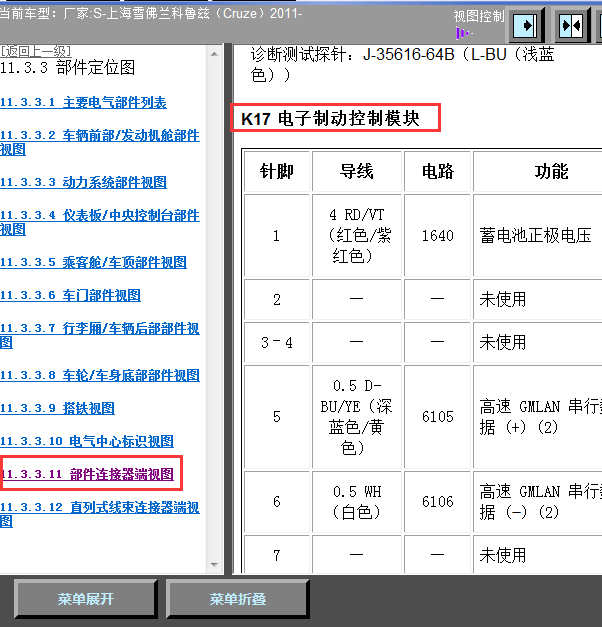Click the 未使用 cell in pin 2 row
The image size is (602, 628).
(x=538, y=299)
